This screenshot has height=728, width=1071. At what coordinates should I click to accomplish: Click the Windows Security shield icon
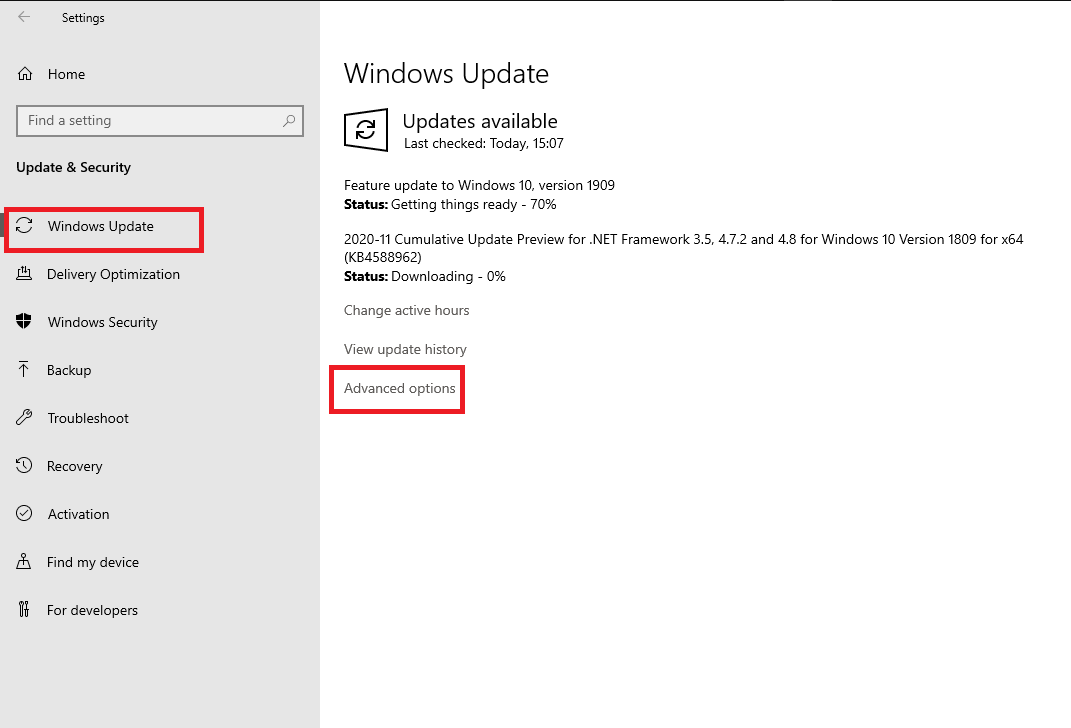[25, 322]
